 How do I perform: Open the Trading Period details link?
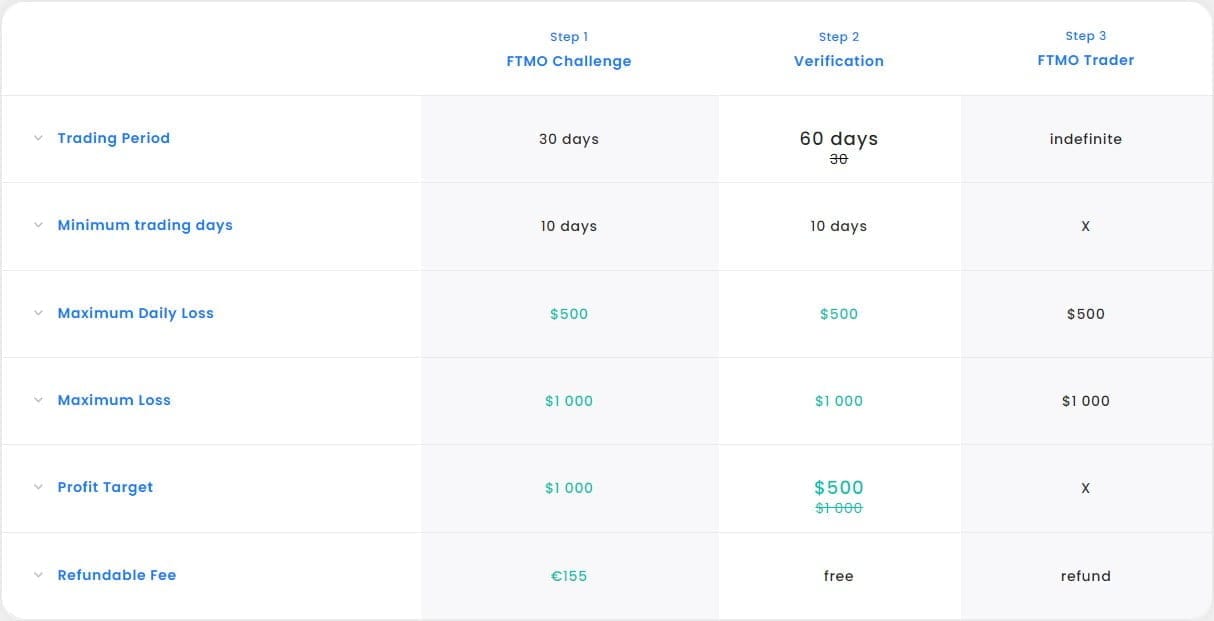coord(113,138)
